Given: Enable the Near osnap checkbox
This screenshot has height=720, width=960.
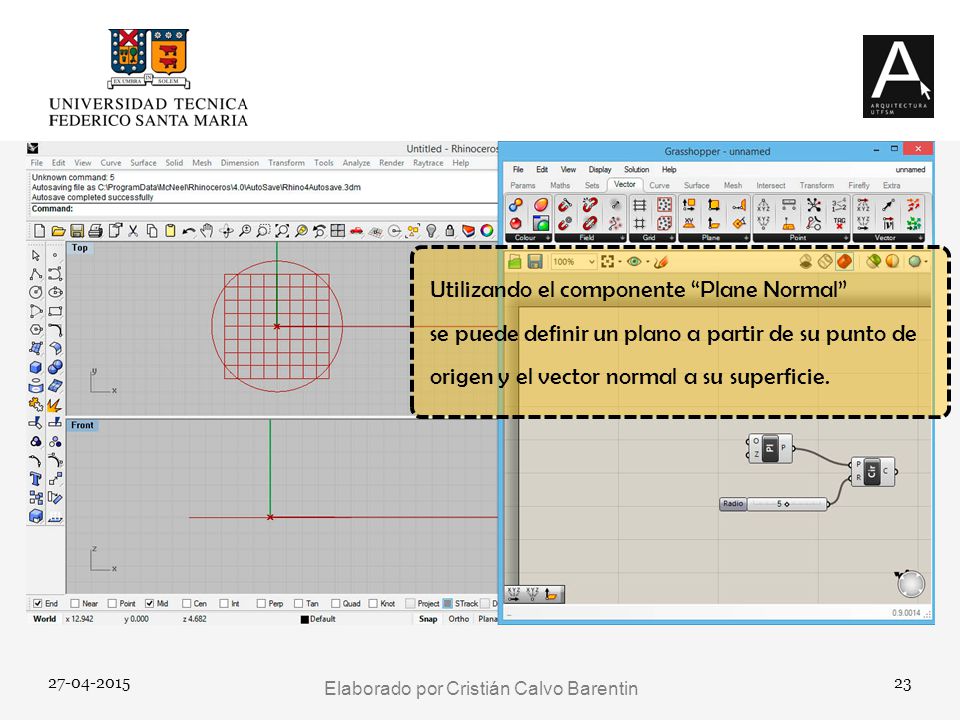Looking at the screenshot, I should [75, 603].
